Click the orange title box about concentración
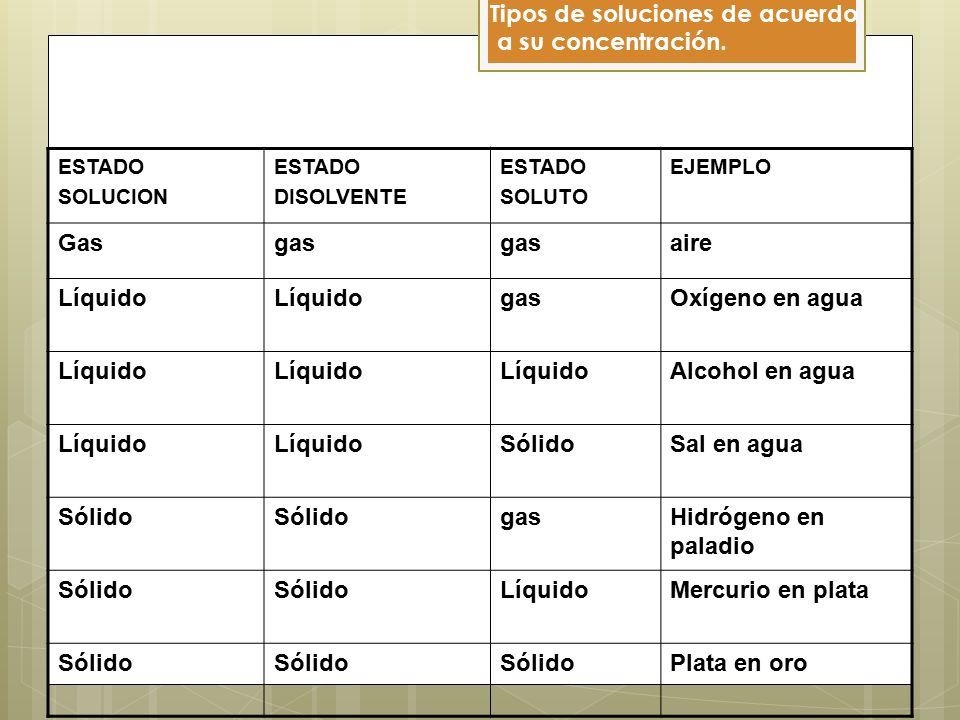Screen dimensions: 960x720 (x=672, y=34)
